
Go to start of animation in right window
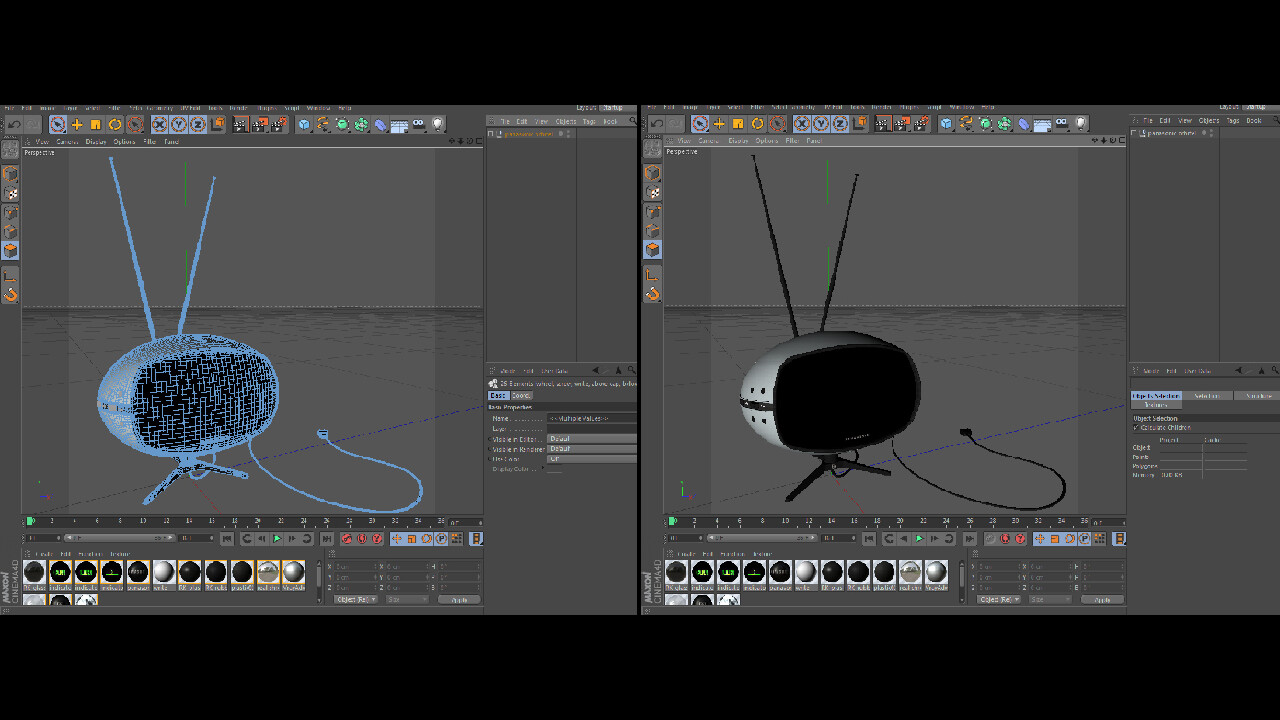(x=869, y=539)
